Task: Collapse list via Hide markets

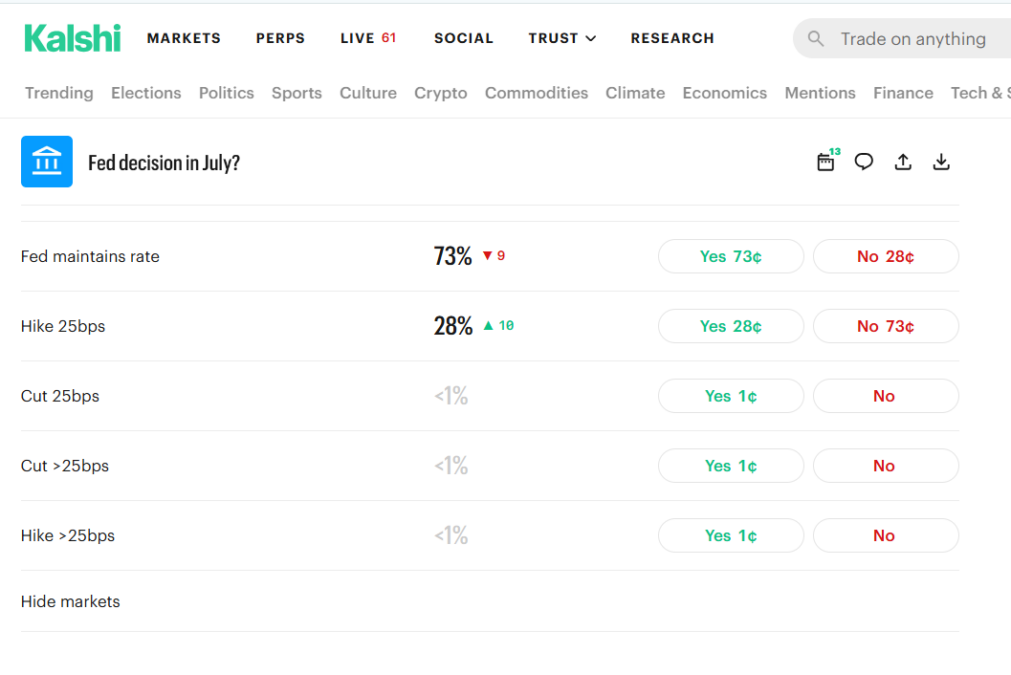Action: (70, 602)
